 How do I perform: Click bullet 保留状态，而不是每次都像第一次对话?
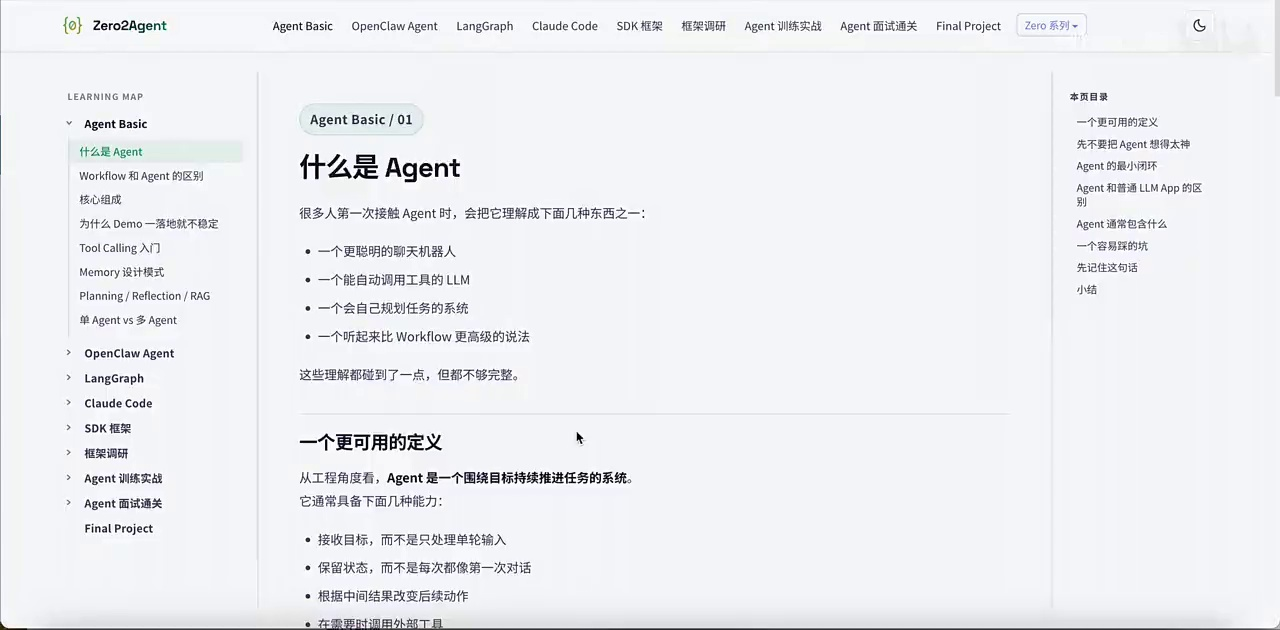(x=424, y=568)
